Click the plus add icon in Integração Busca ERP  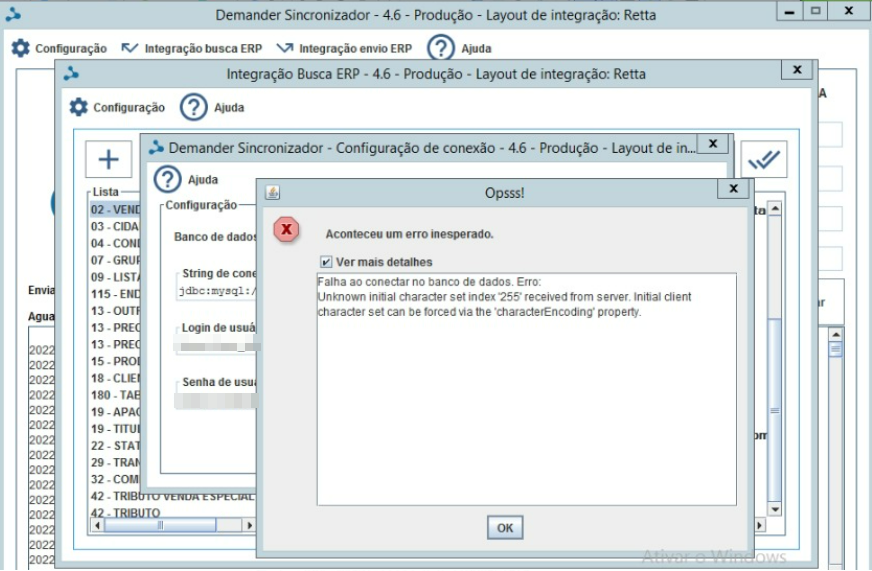[x=108, y=159]
